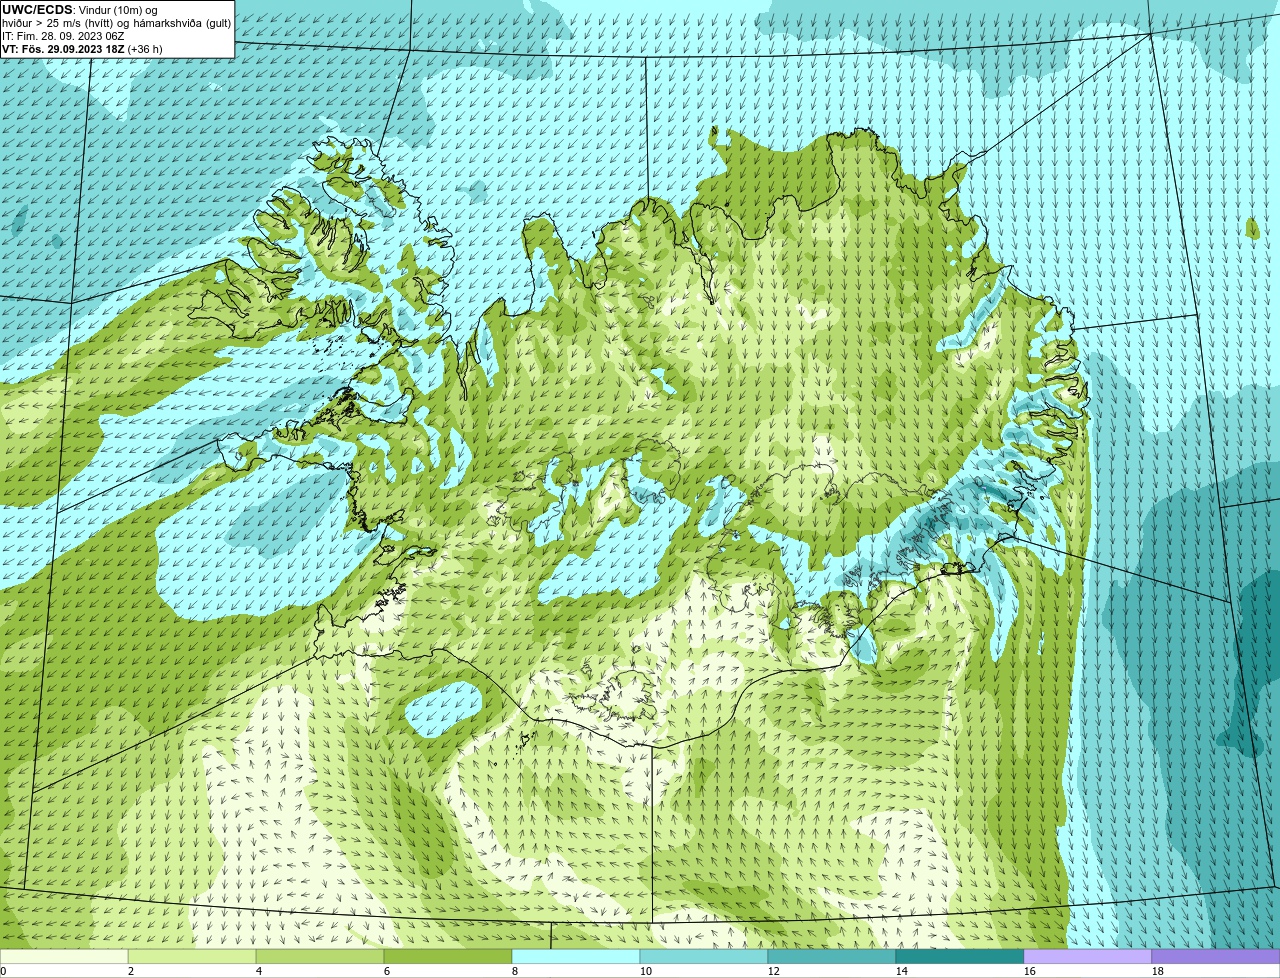Click the 14–16 m/s dark teal legend swatch
This screenshot has height=978, width=1280.
960,956
